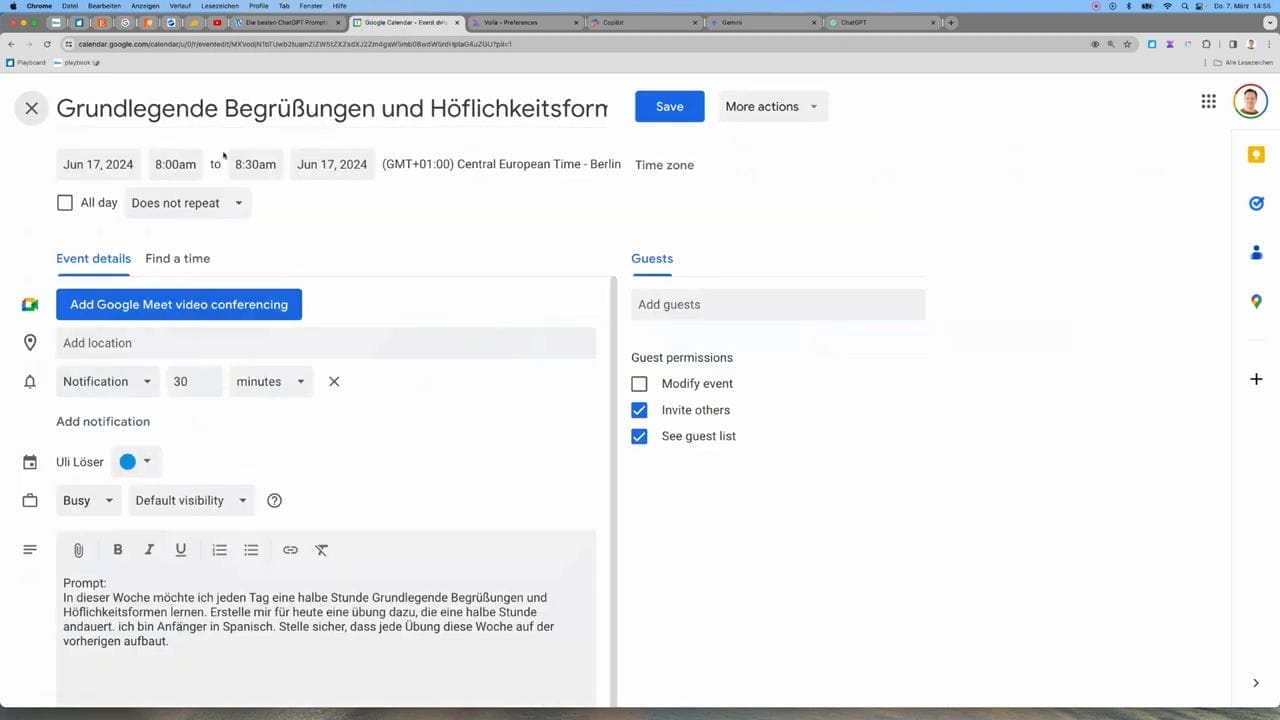Enable the All day checkbox
The height and width of the screenshot is (720, 1280).
(x=65, y=203)
